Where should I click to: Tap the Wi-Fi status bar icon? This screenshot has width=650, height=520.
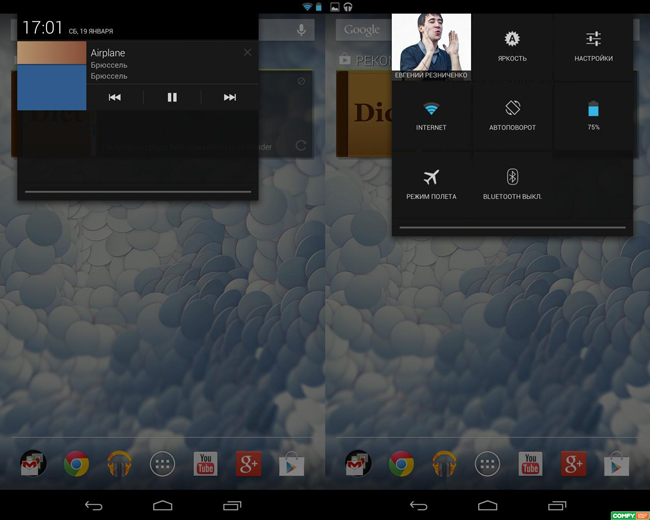coord(307,7)
